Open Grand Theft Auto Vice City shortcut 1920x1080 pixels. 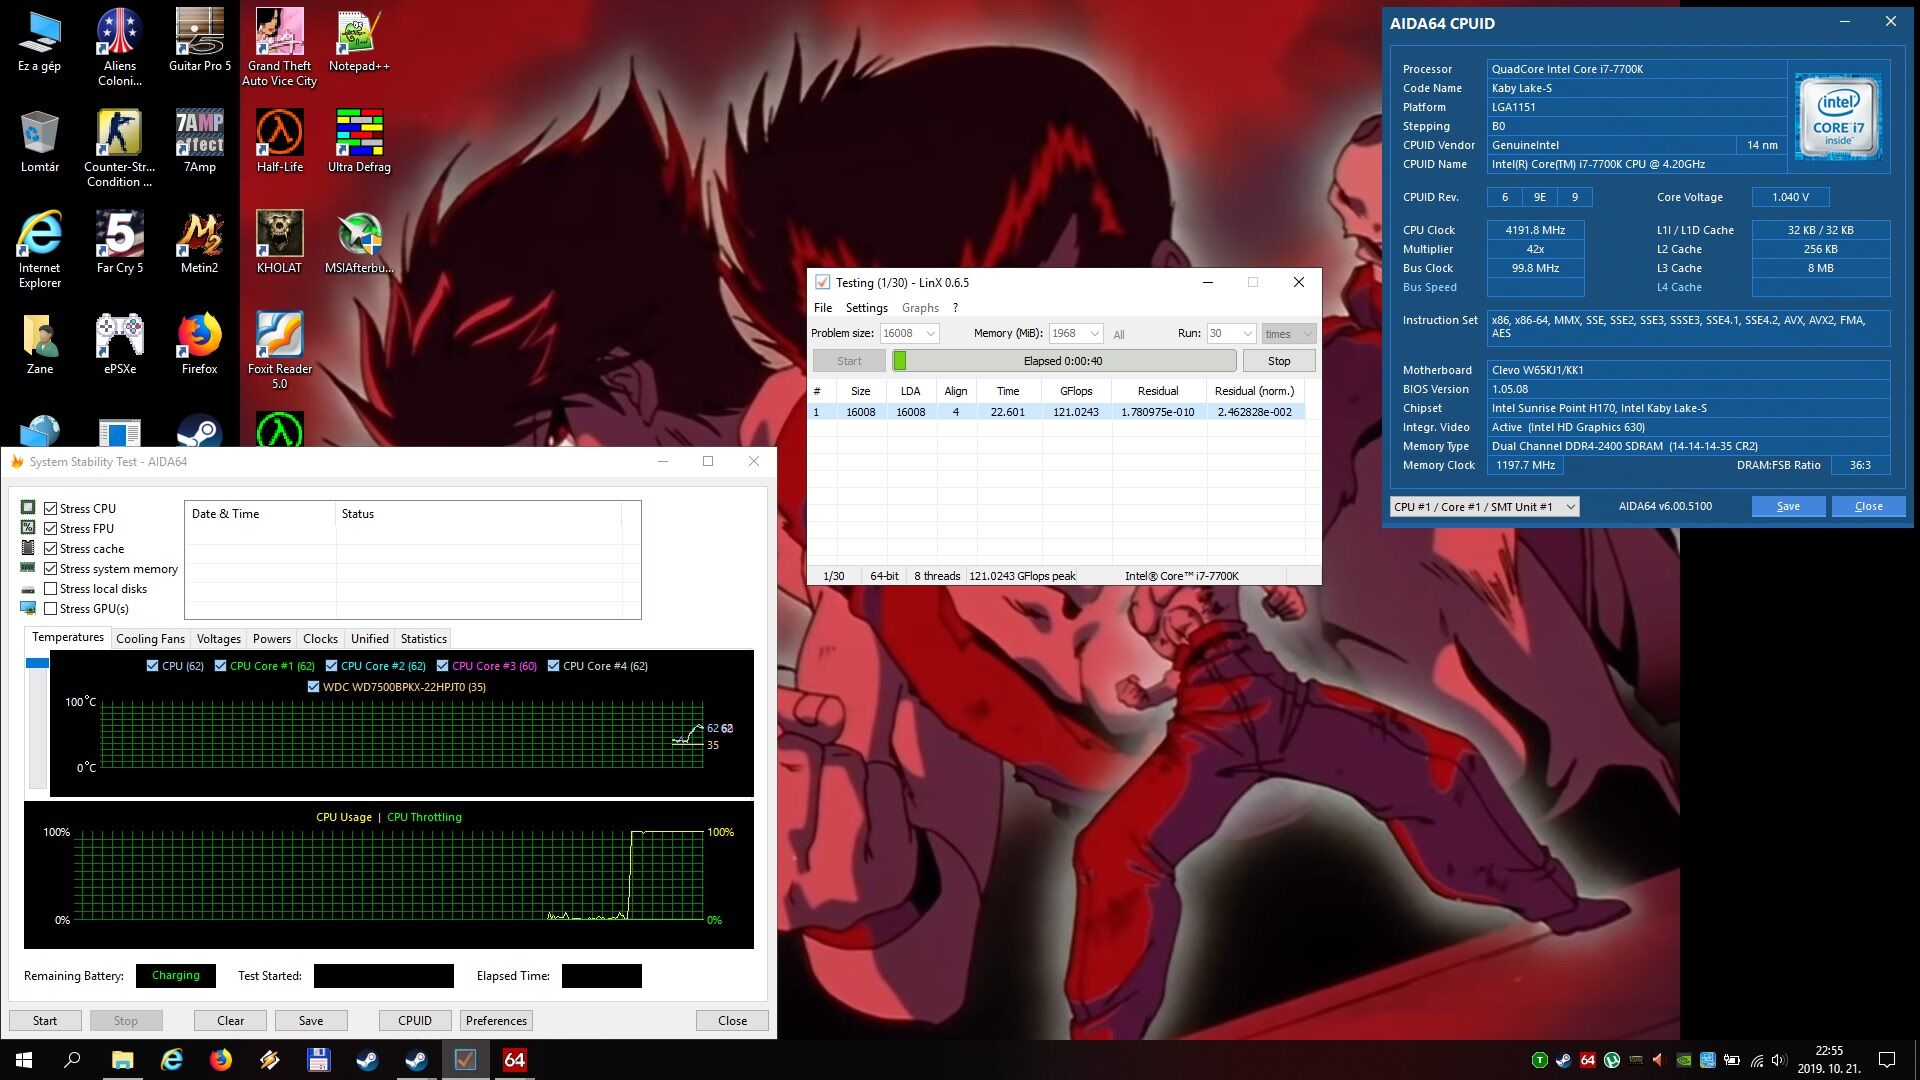point(279,47)
